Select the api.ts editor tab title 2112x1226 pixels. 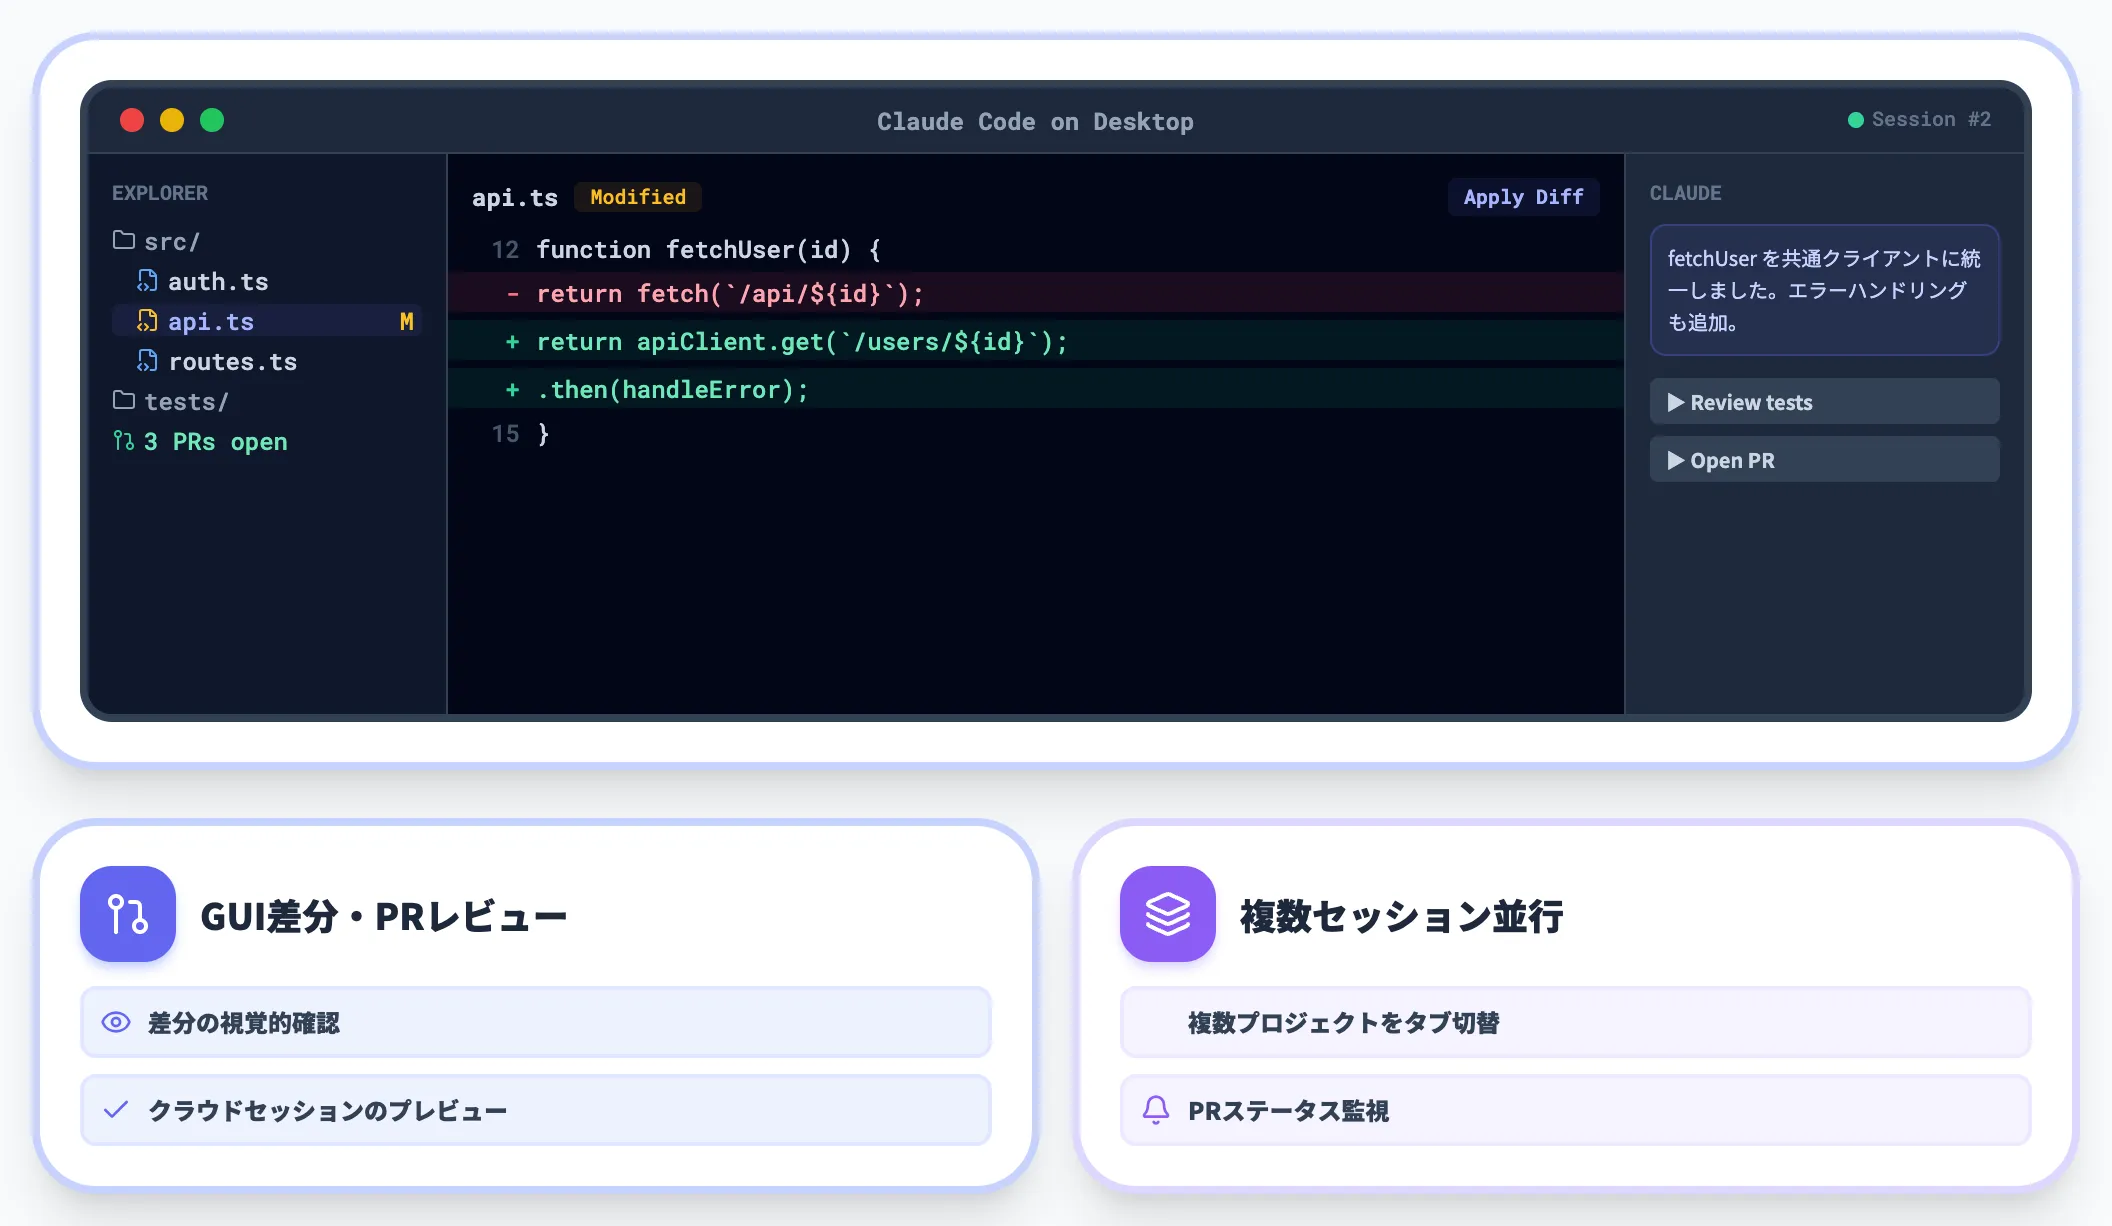[x=515, y=197]
